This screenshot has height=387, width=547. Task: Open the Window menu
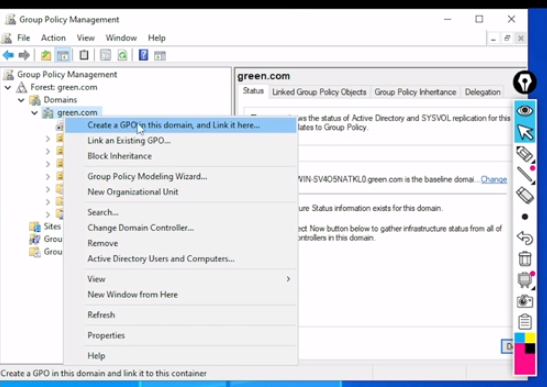121,38
